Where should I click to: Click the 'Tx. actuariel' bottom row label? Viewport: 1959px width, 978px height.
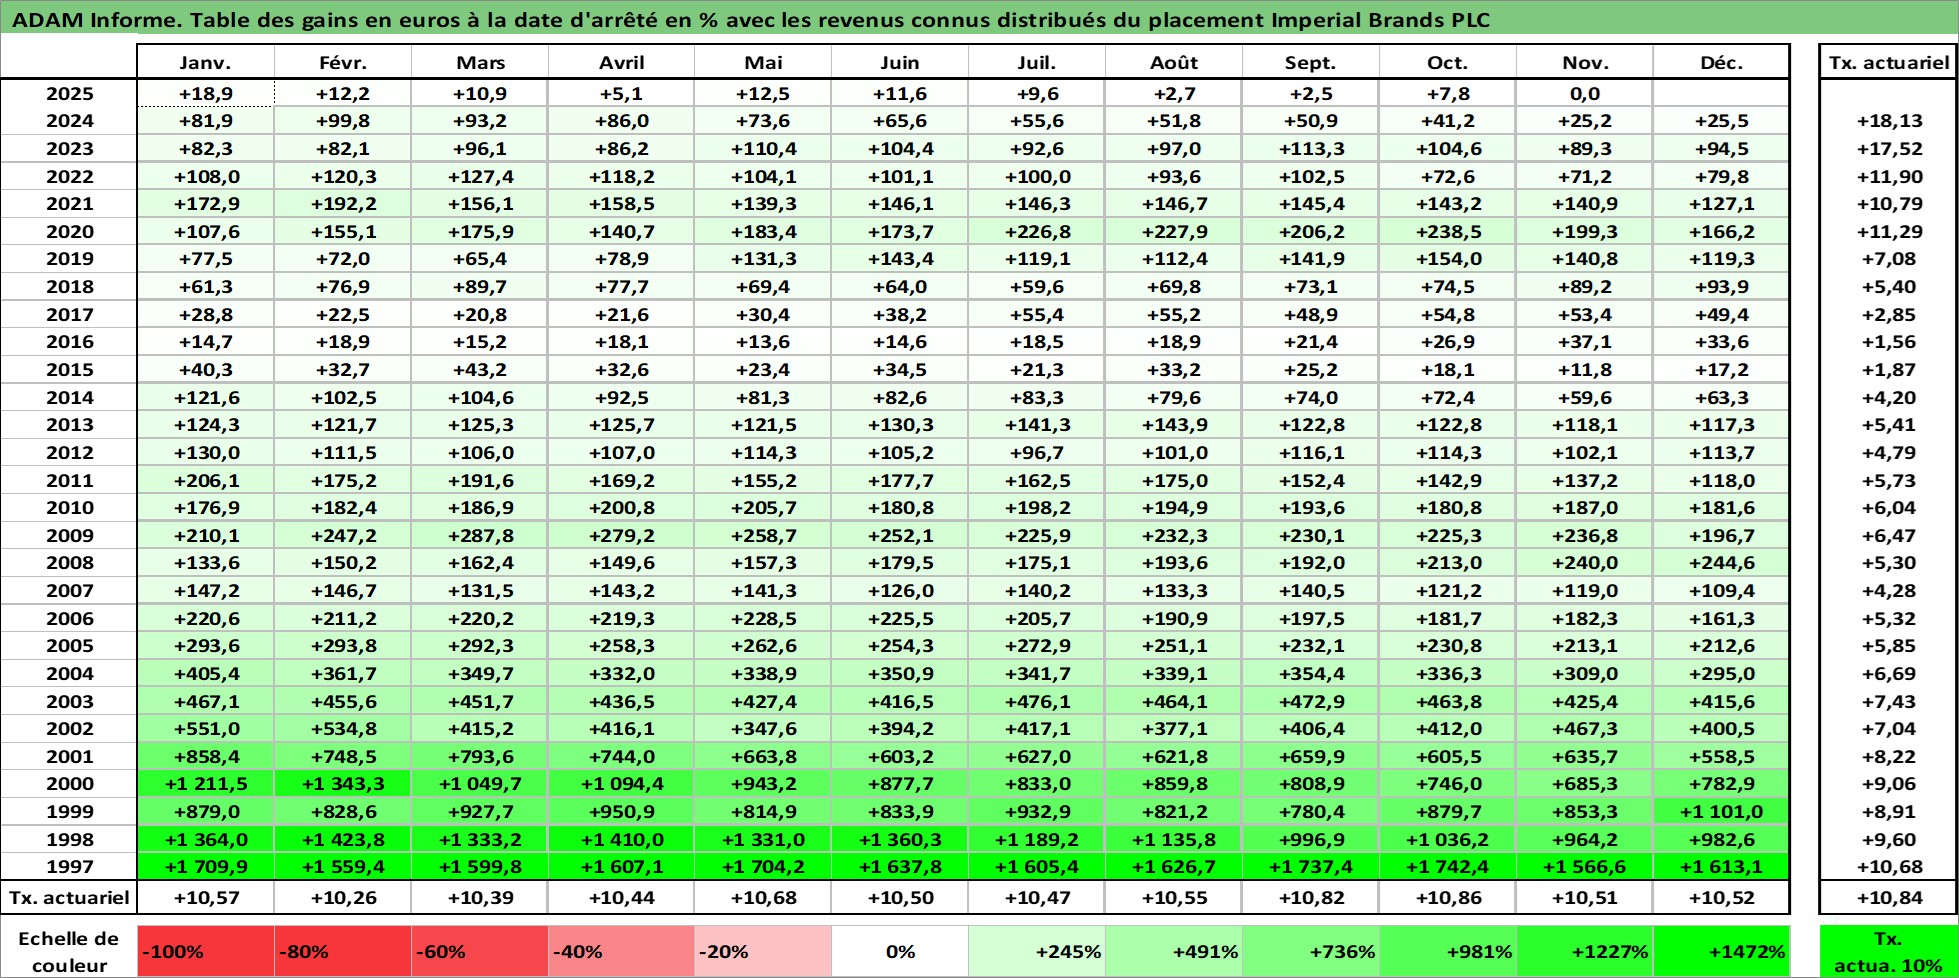pos(69,898)
